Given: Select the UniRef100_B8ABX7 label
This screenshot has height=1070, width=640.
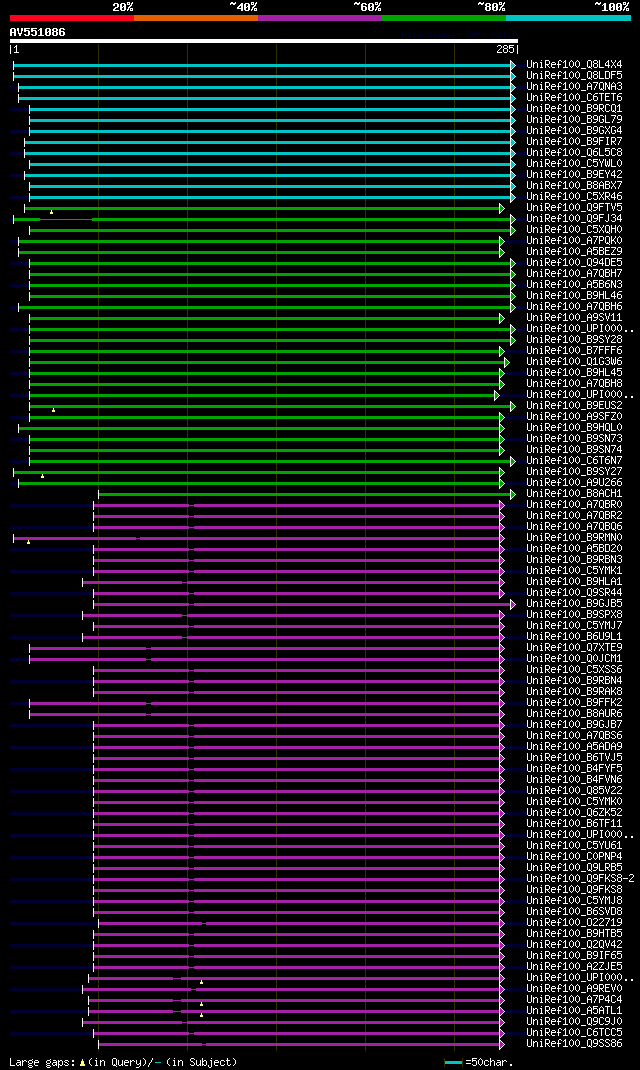Looking at the screenshot, I should [x=574, y=186].
